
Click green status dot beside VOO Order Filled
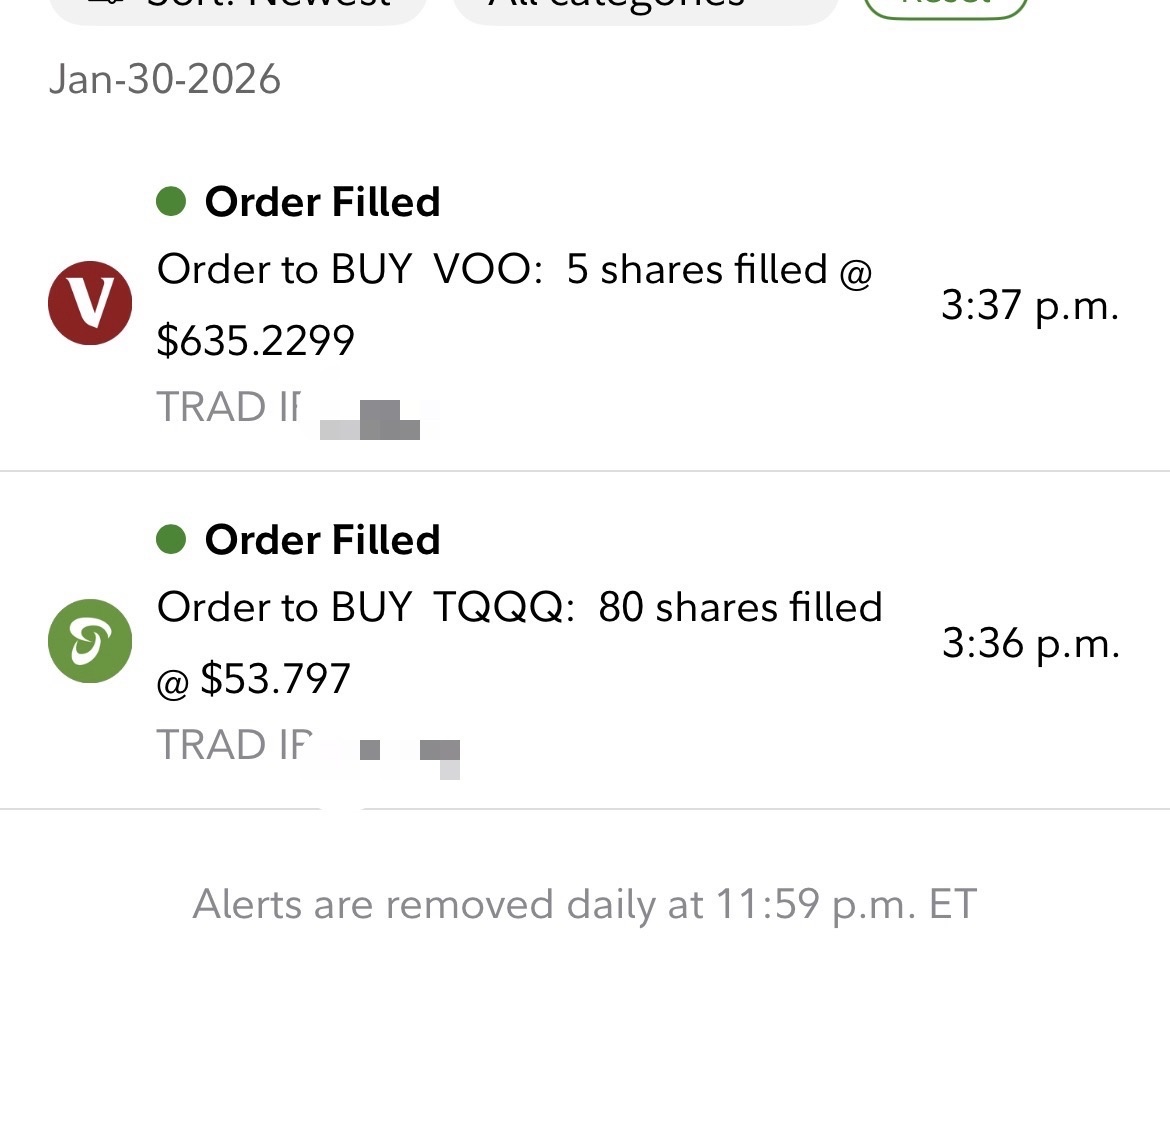click(x=171, y=202)
